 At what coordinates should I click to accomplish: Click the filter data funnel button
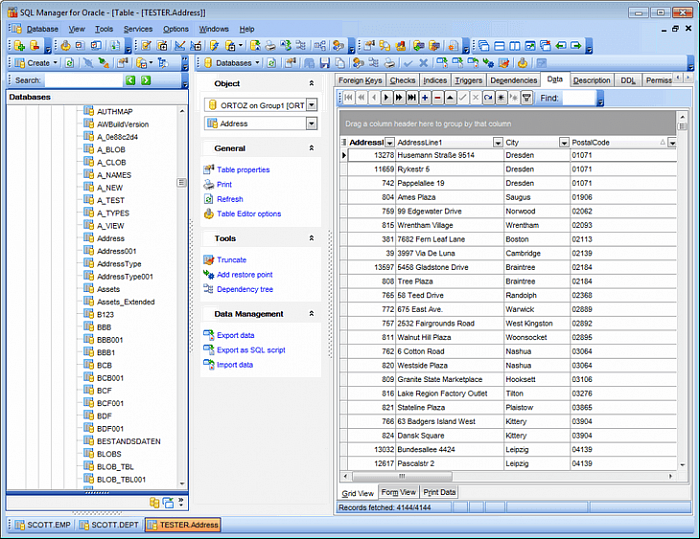(x=527, y=97)
